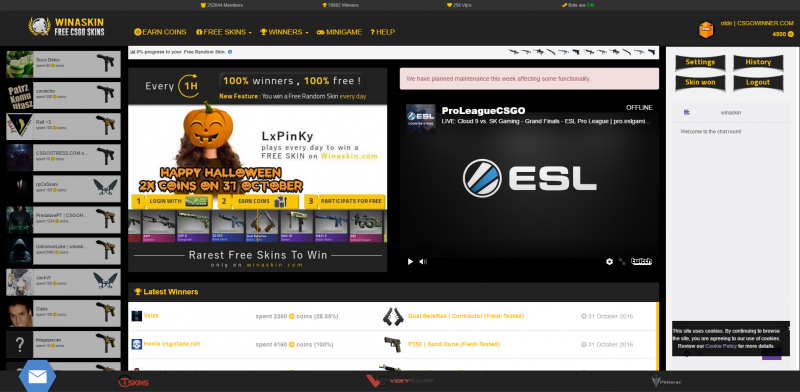Click the Twitch logo in player
Viewport: 800px width, 392px height.
click(641, 261)
